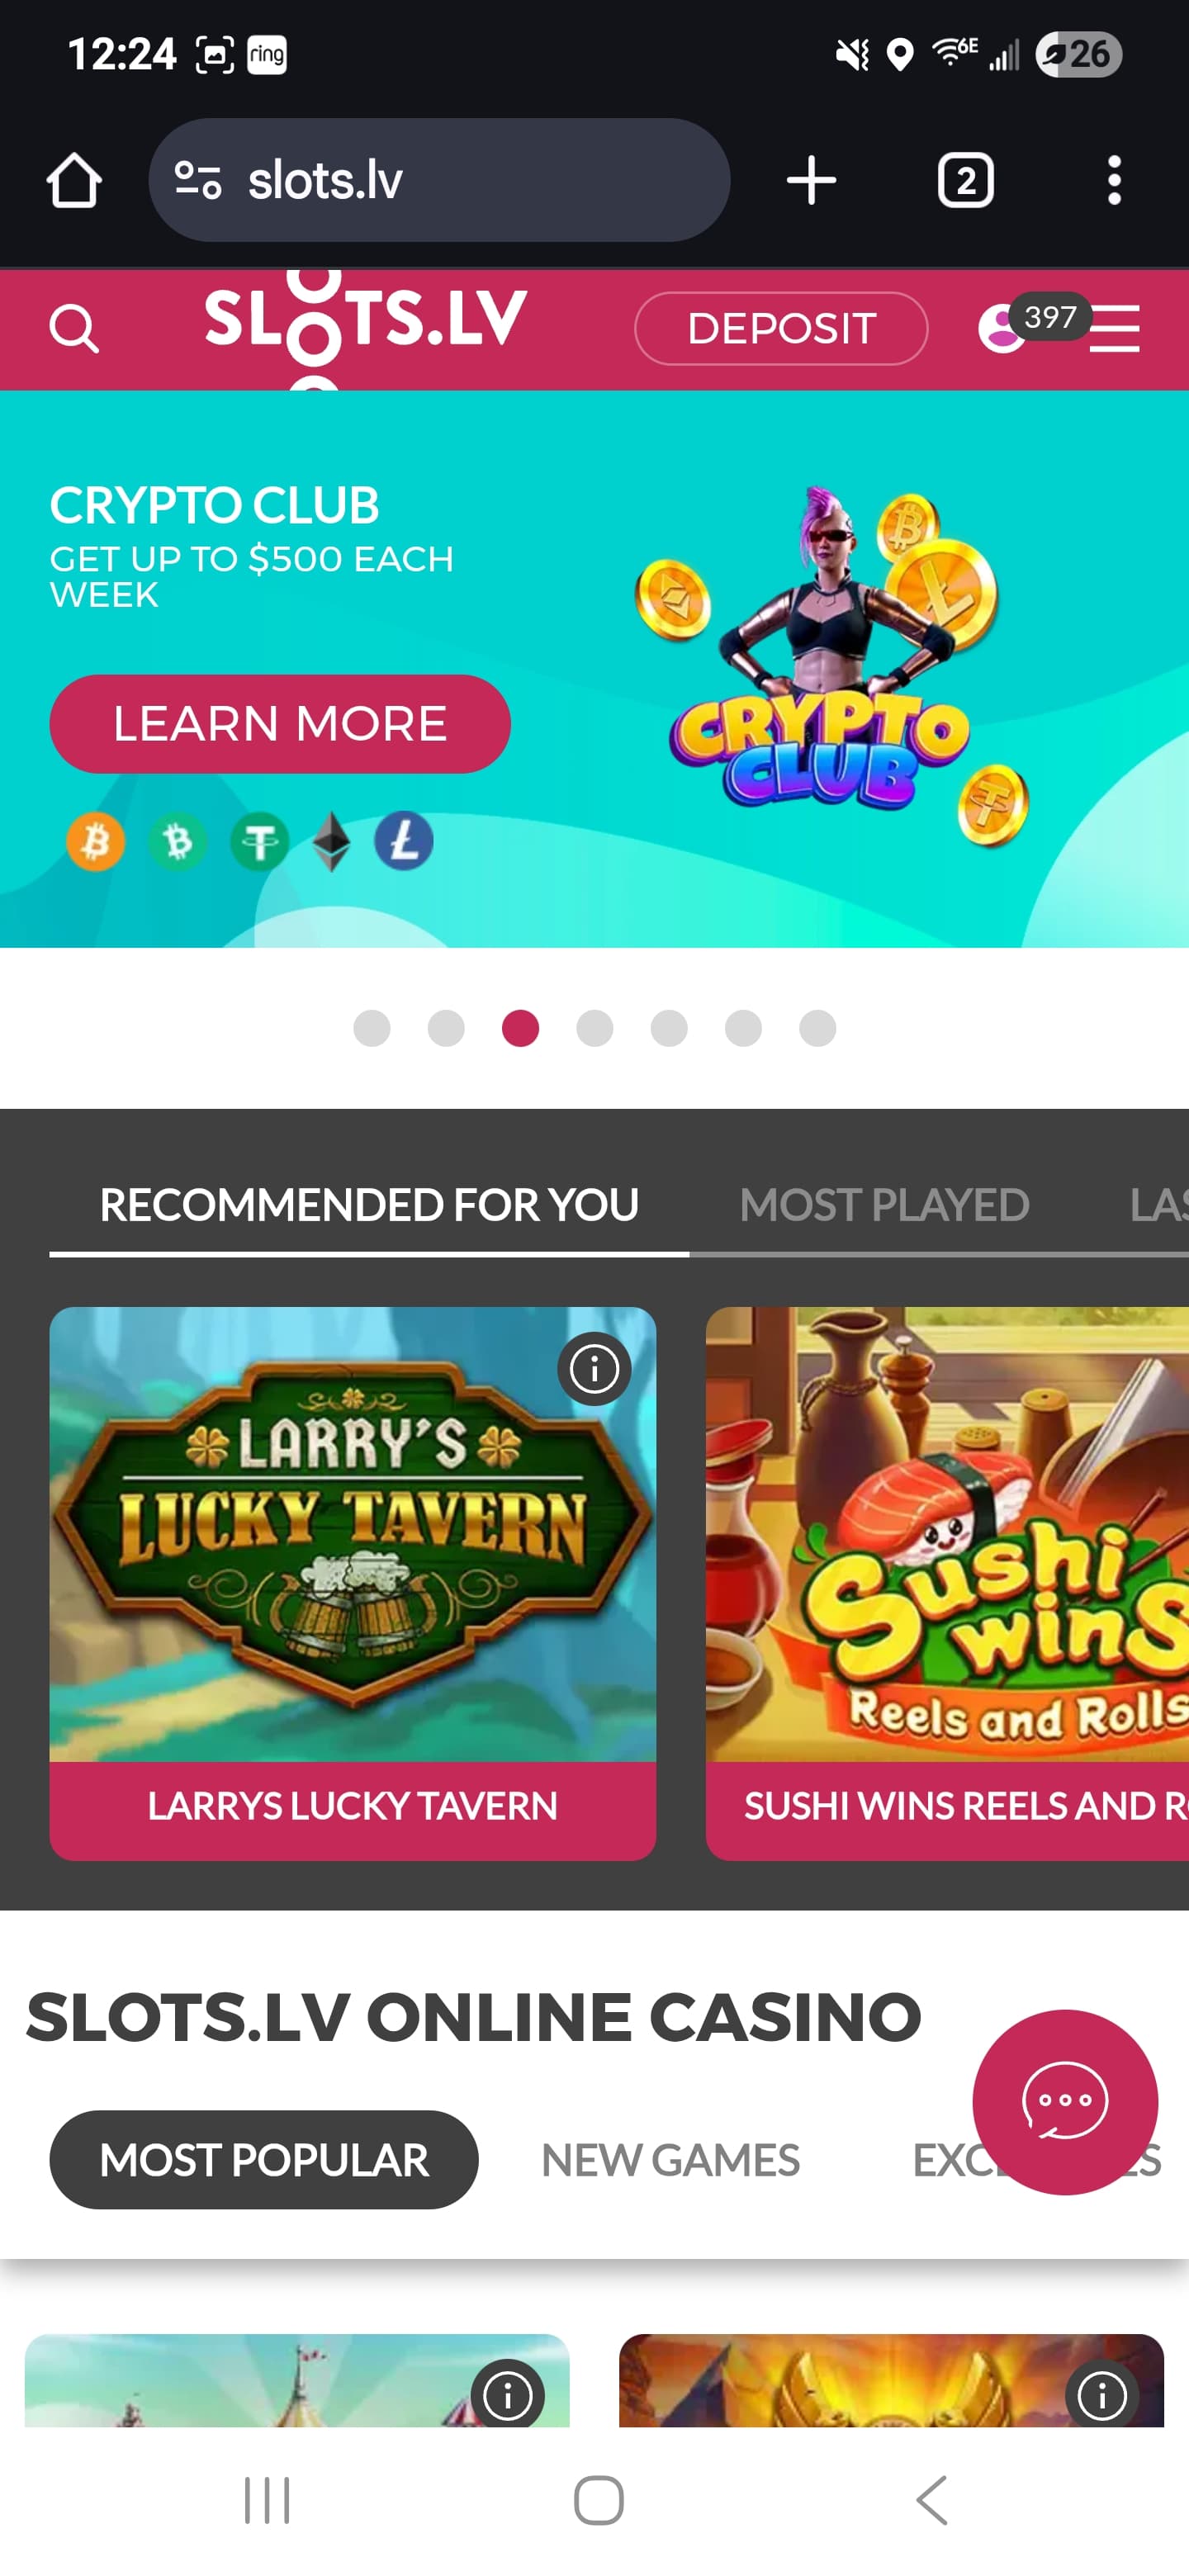Click Learn More on Crypto Club banner
The height and width of the screenshot is (2576, 1189).
point(280,724)
